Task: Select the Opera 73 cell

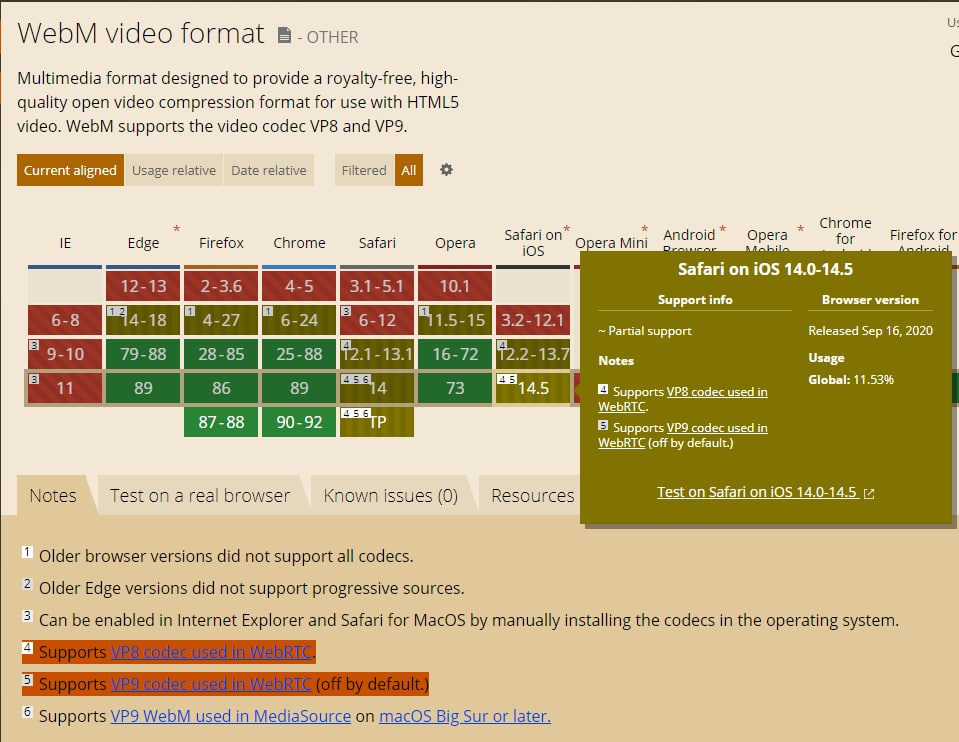Action: [x=455, y=388]
